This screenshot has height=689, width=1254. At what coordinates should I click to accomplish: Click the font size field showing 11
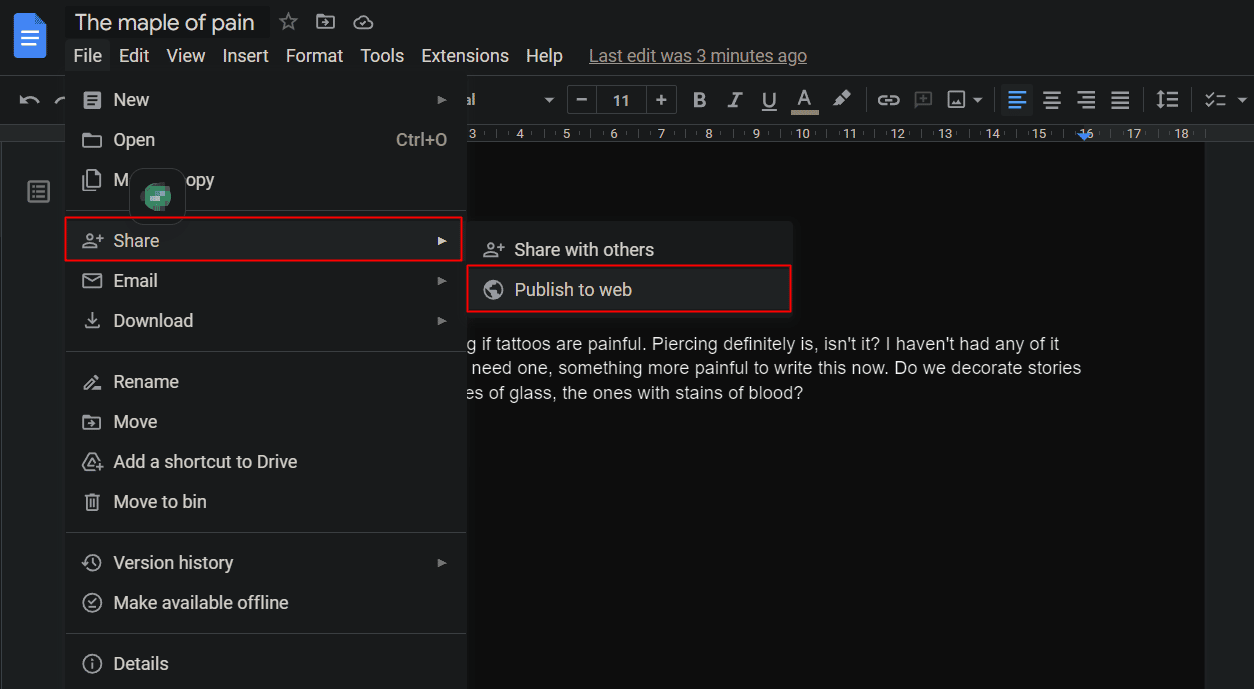point(621,100)
